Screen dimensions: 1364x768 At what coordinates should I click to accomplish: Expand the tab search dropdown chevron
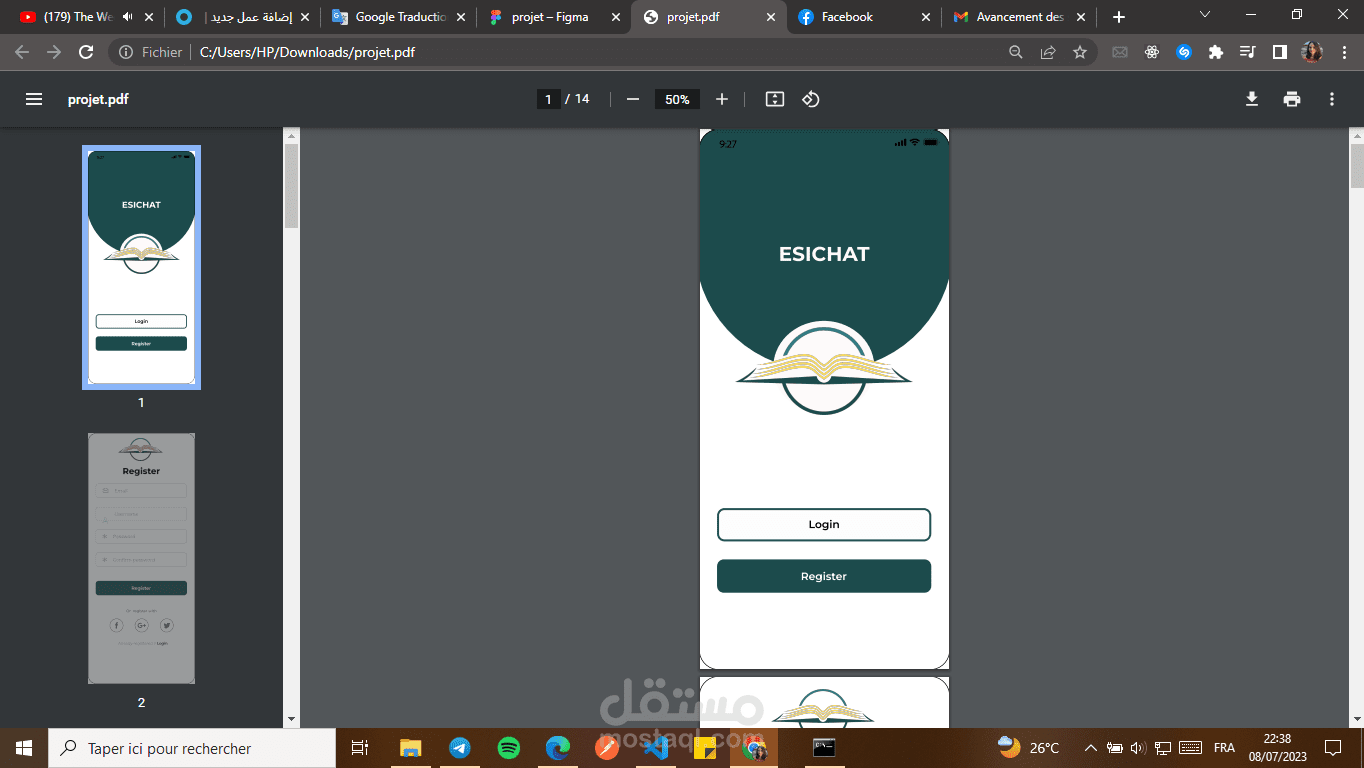click(x=1204, y=14)
